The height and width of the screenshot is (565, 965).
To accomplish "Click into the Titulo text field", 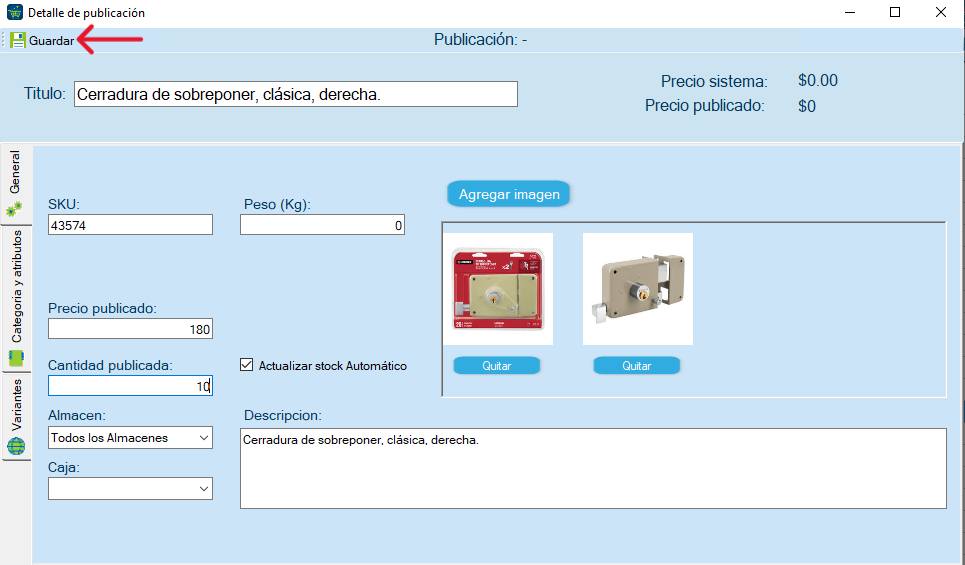I will click(x=296, y=94).
